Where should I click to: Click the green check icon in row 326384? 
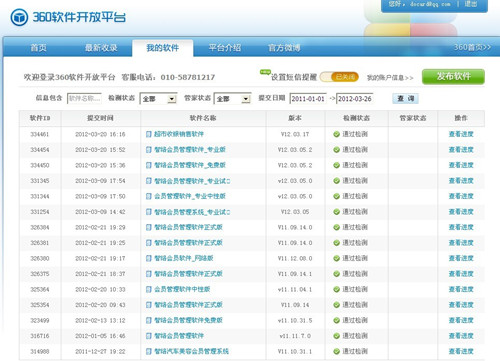(x=337, y=227)
